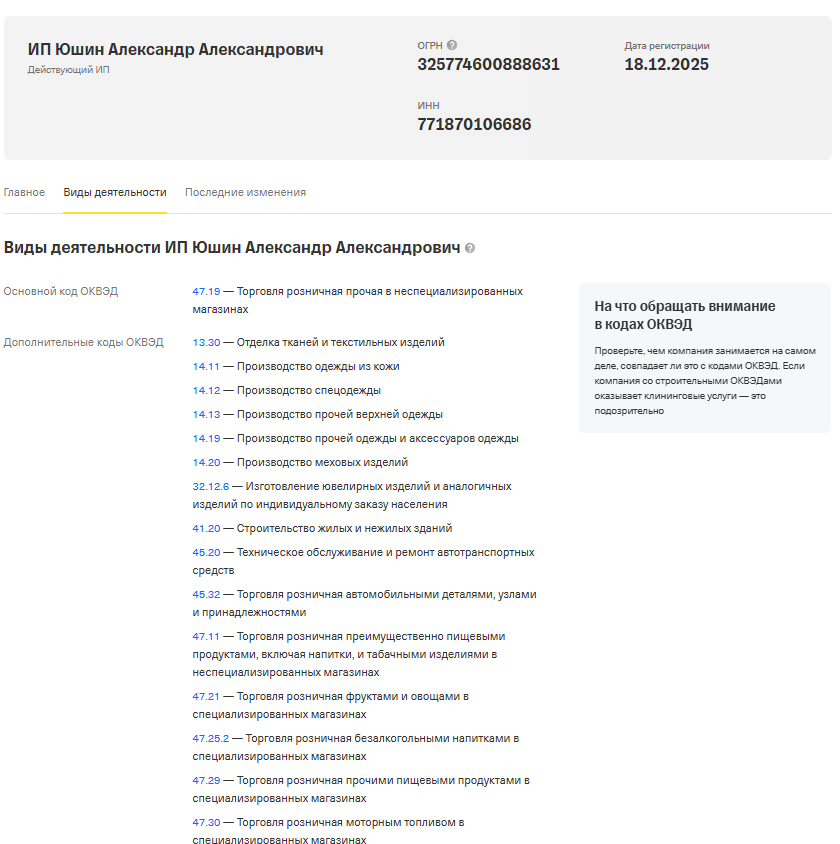Open the 47.30 моторным топливом code

pyautogui.click(x=206, y=822)
